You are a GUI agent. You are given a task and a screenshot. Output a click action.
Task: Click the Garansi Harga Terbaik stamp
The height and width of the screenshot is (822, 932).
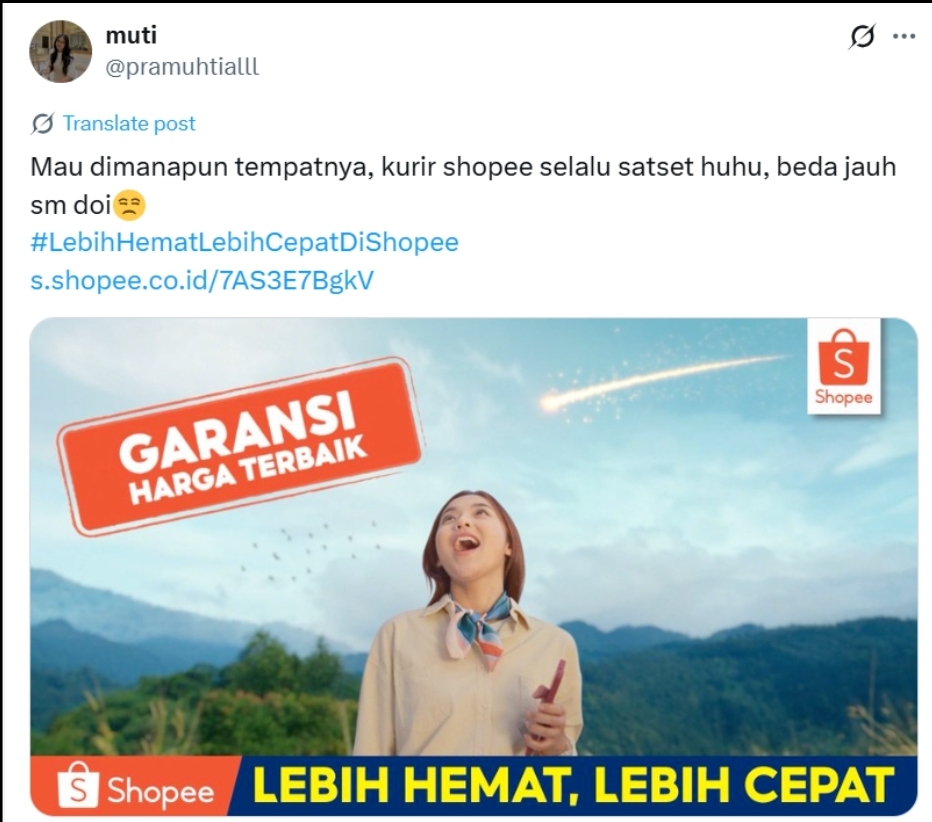(x=240, y=446)
